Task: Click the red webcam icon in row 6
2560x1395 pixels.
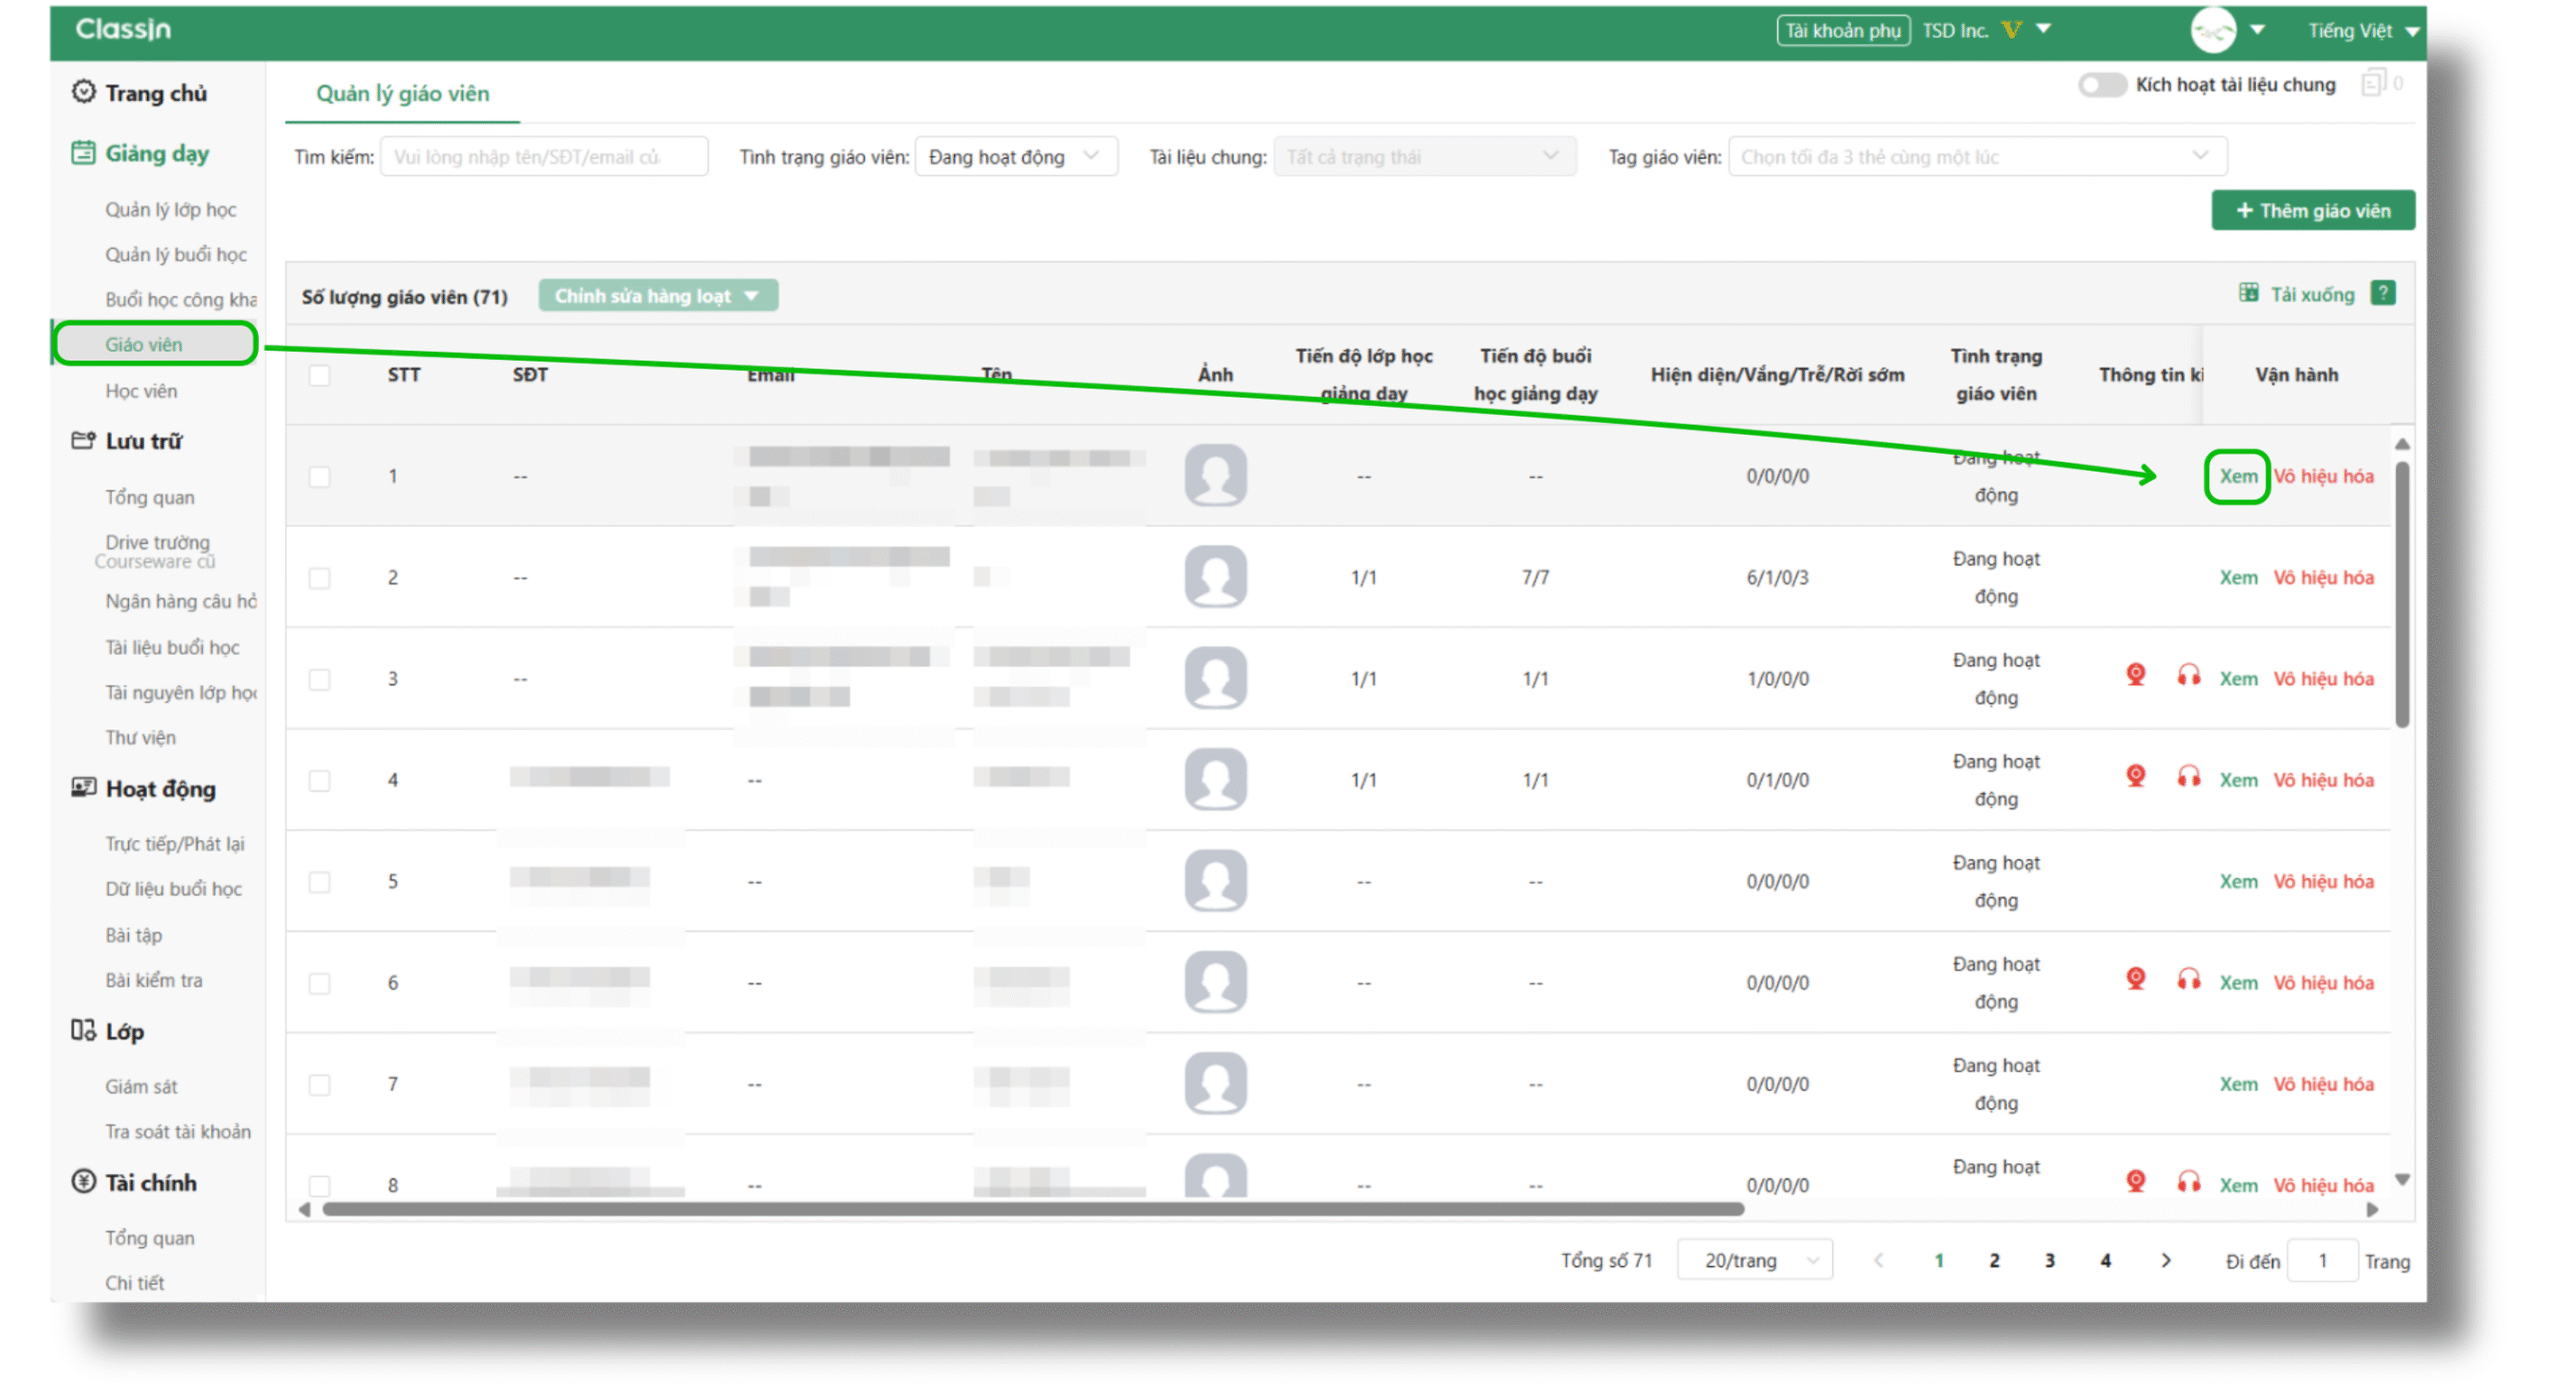Action: point(2135,979)
